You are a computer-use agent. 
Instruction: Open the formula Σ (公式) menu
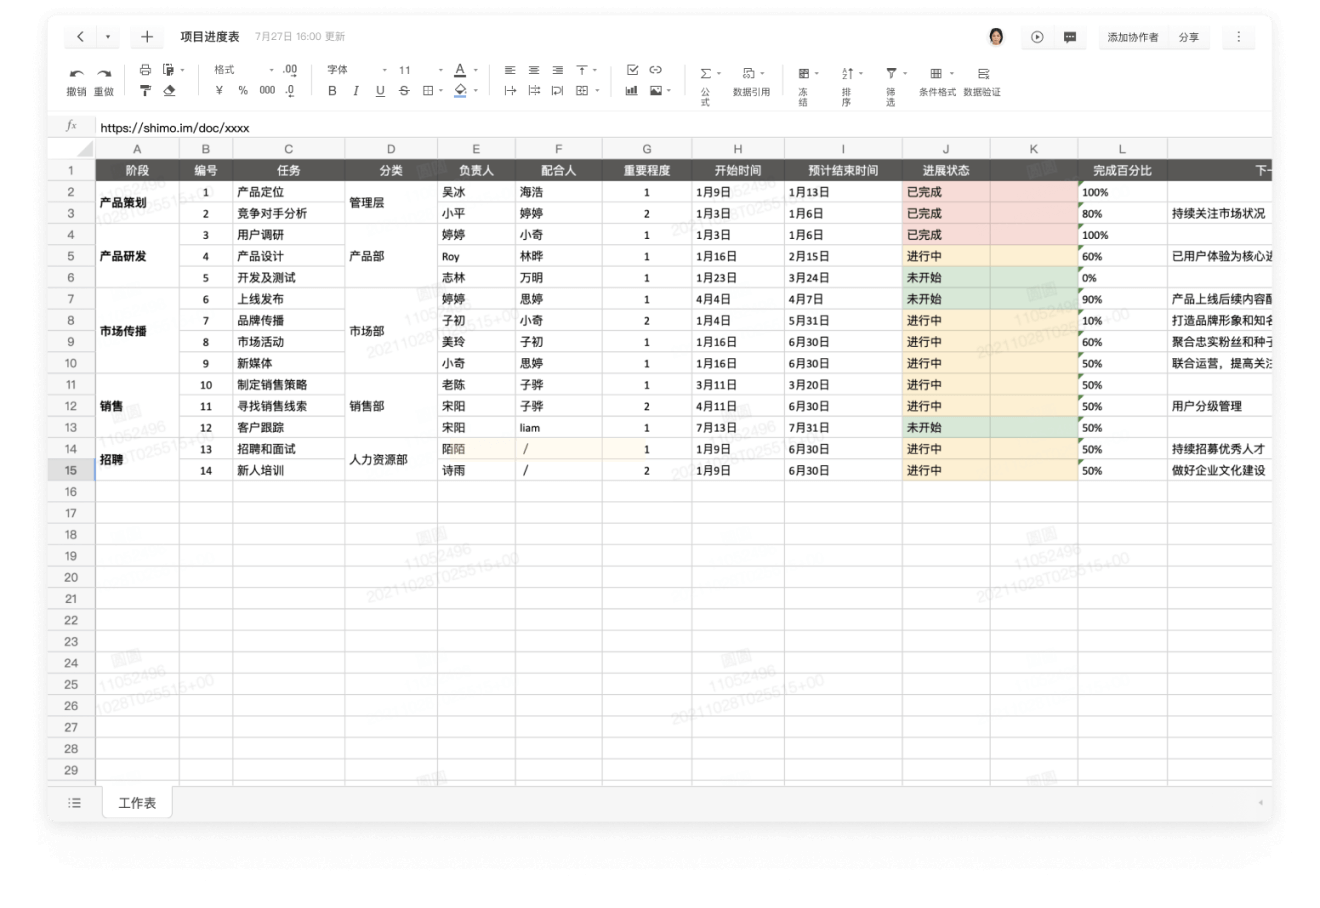pos(708,85)
